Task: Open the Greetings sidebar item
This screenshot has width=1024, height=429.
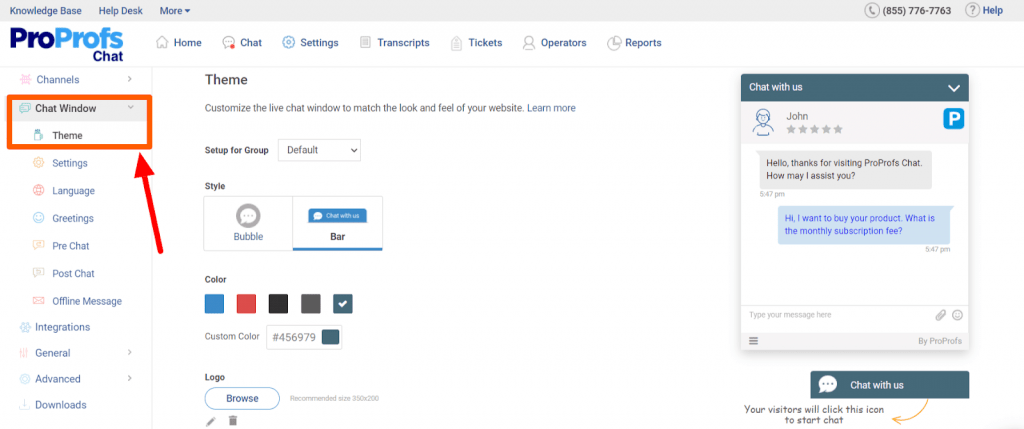Action: coord(73,218)
